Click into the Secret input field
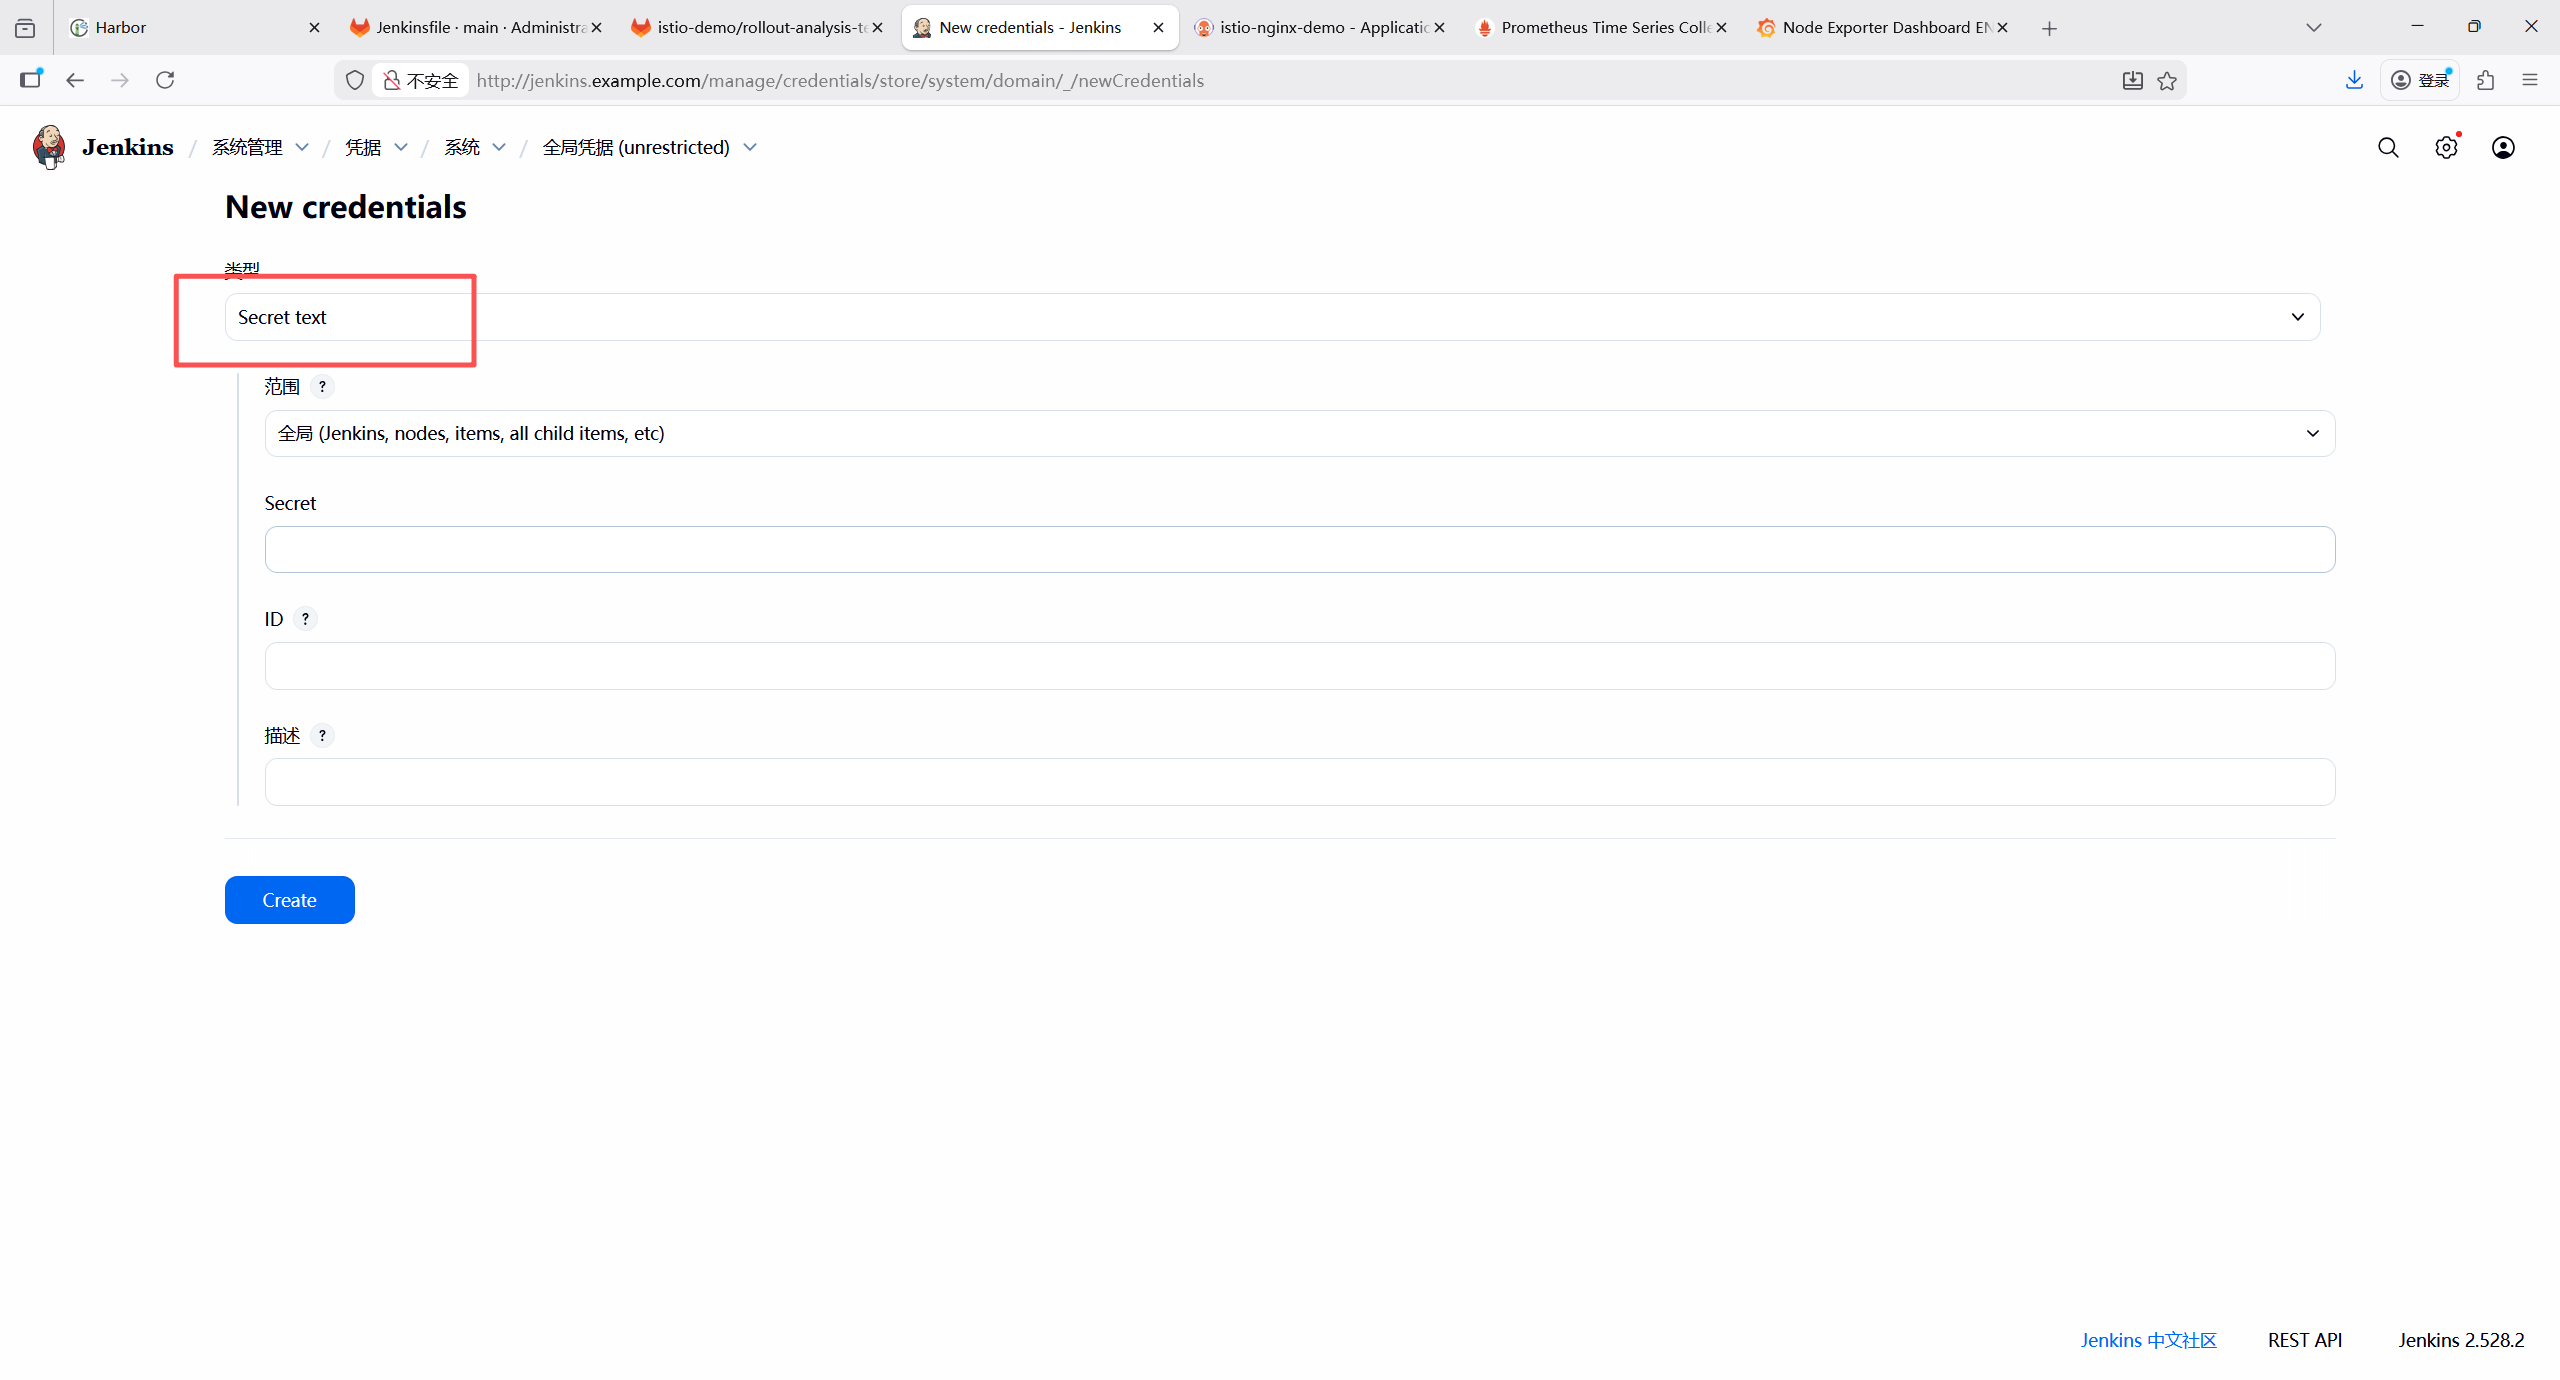 (x=1299, y=550)
